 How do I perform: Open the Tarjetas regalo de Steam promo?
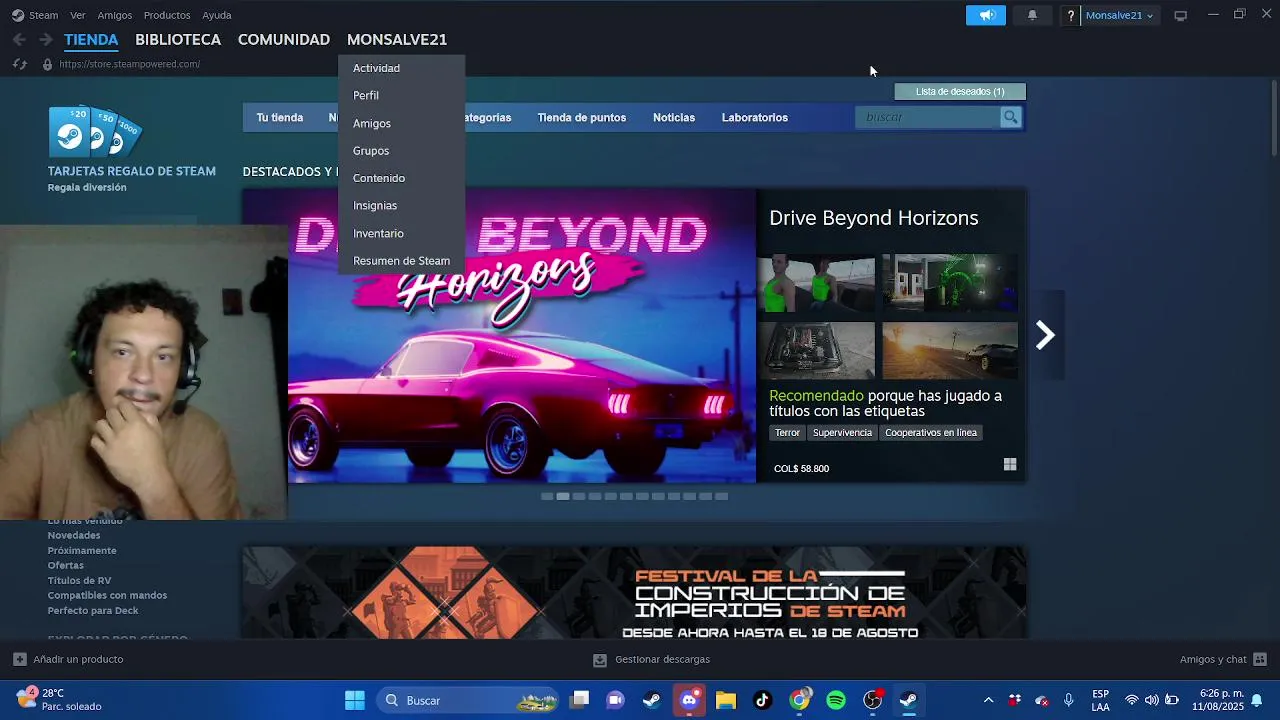click(x=131, y=148)
